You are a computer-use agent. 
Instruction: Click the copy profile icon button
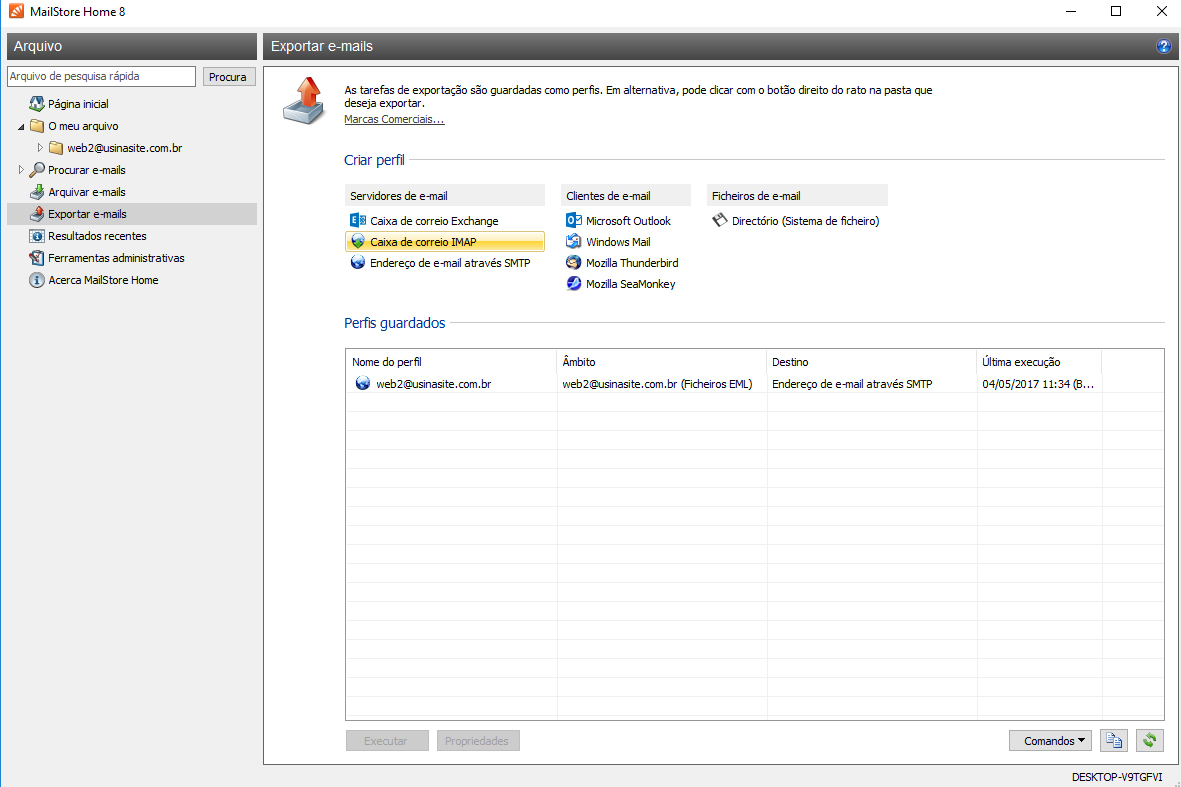pyautogui.click(x=1113, y=741)
